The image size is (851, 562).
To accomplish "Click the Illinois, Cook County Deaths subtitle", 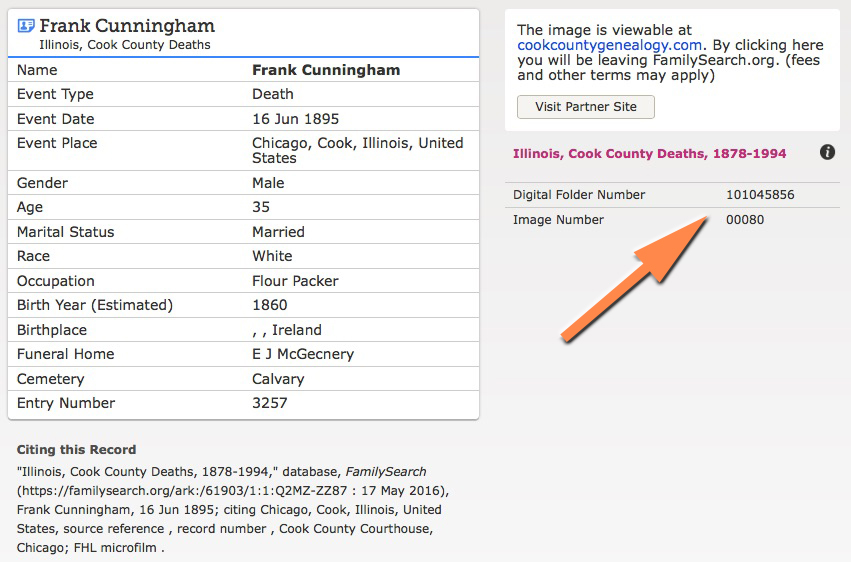I will click(x=125, y=45).
